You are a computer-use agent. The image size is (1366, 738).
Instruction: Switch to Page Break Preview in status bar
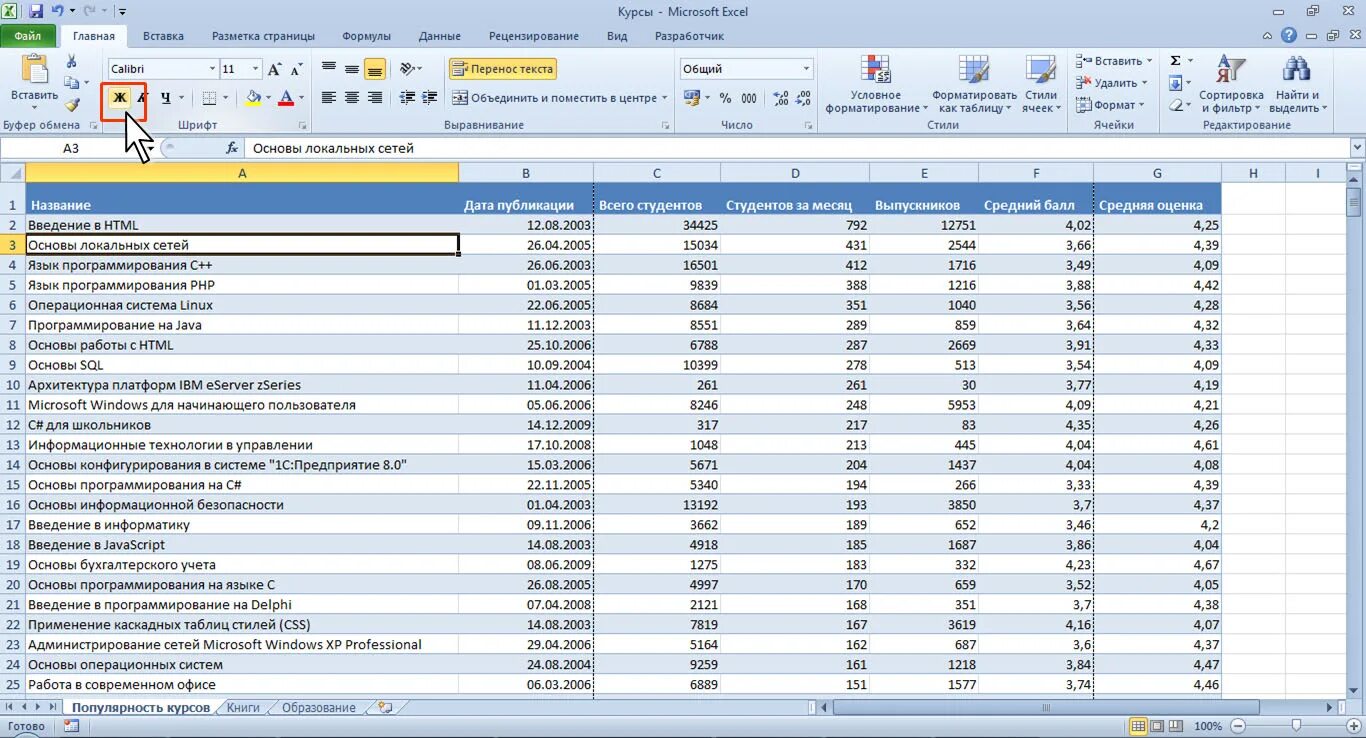(1174, 726)
